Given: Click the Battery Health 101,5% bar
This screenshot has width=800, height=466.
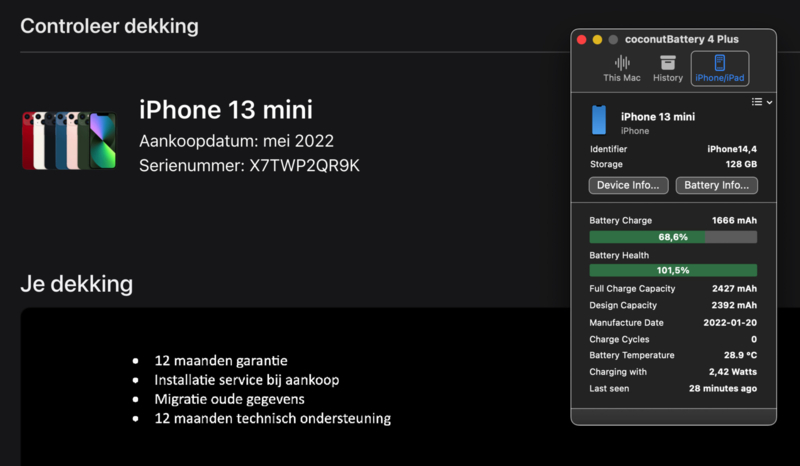Looking at the screenshot, I should click(673, 270).
